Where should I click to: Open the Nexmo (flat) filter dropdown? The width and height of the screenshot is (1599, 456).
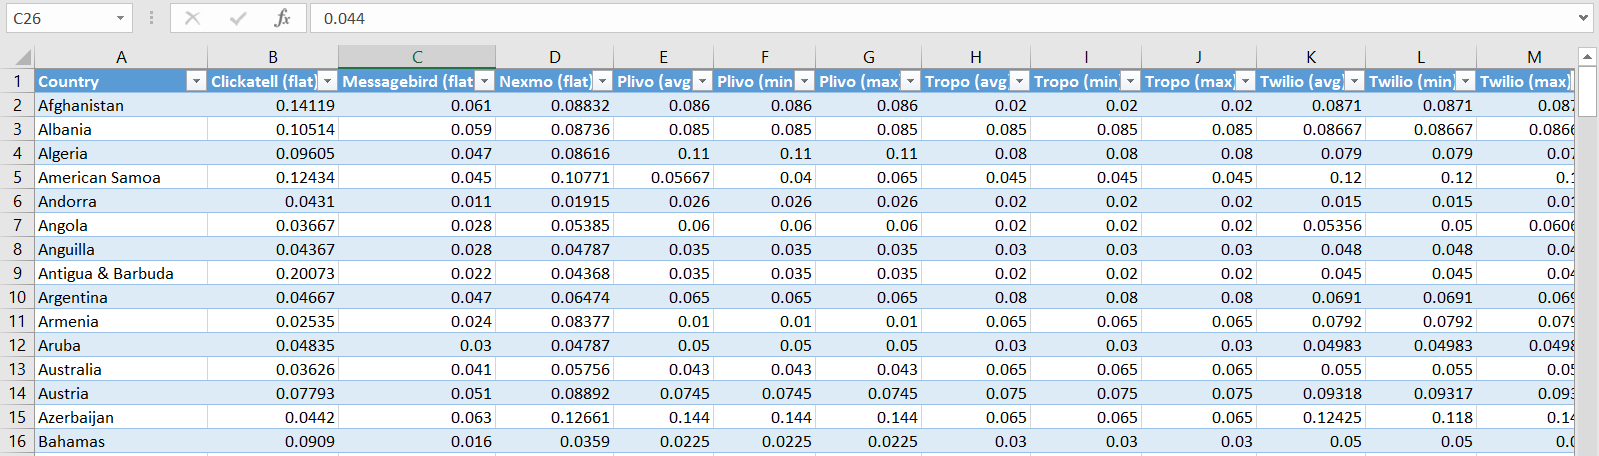pos(602,81)
